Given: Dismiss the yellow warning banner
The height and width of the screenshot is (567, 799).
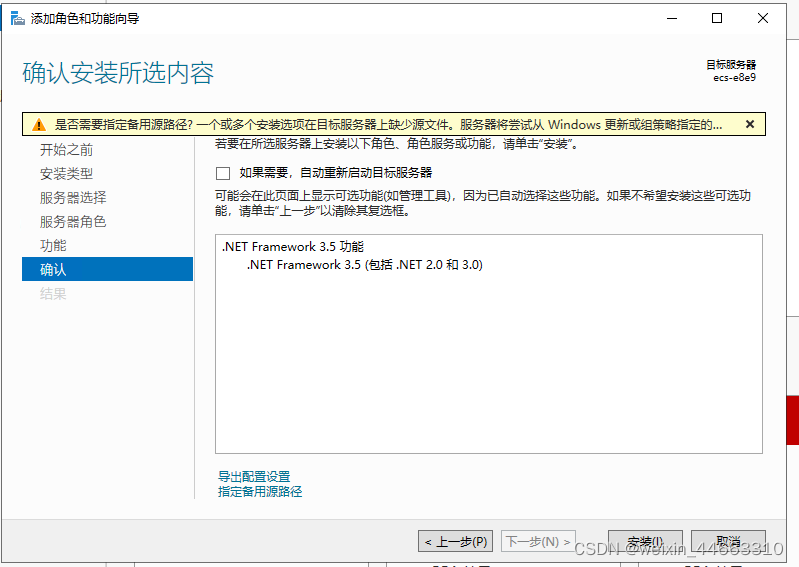Looking at the screenshot, I should click(749, 125).
